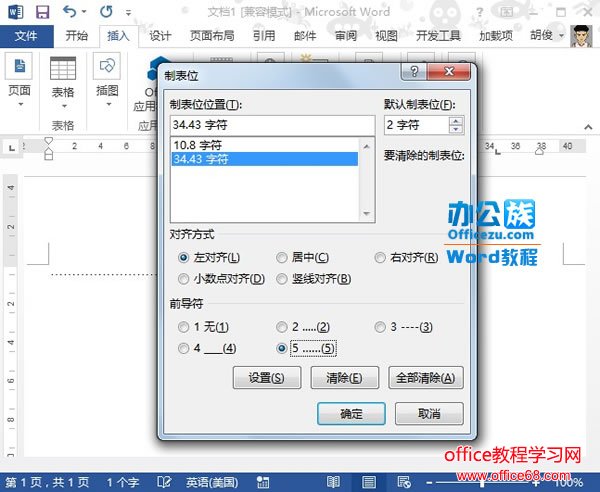Image resolution: width=600 pixels, height=492 pixels.
Task: Click the tab list scroll up arrow
Action: coord(367,147)
